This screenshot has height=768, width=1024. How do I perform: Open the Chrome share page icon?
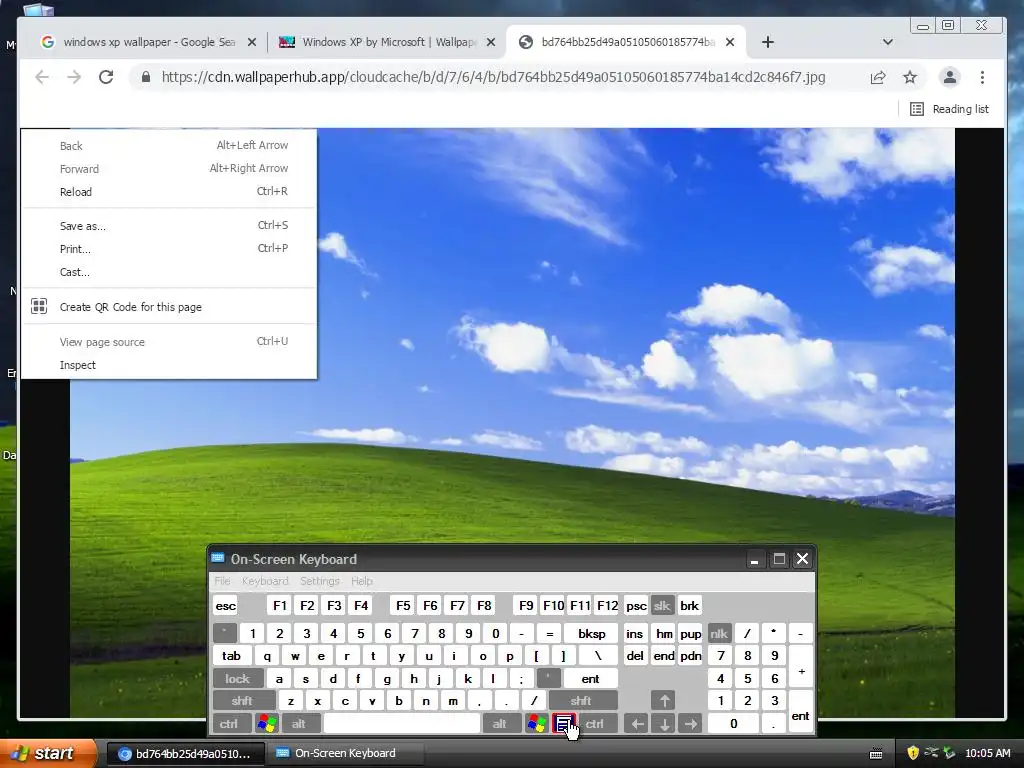tap(878, 77)
